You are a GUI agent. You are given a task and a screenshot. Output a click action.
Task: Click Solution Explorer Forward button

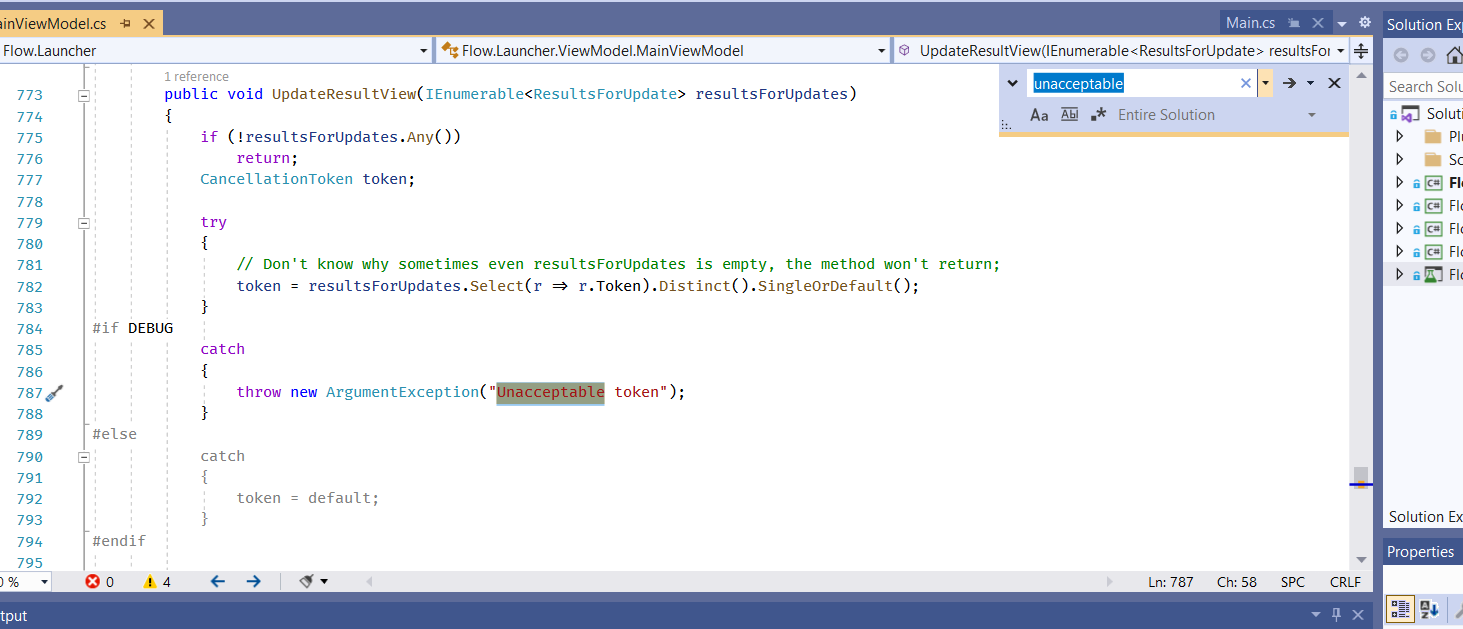[x=1428, y=55]
